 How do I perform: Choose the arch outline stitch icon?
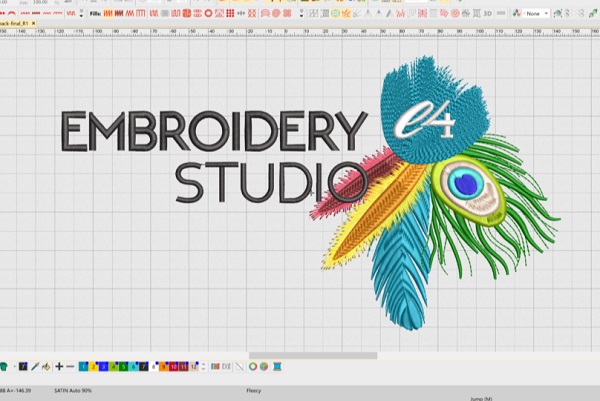coord(12,13)
